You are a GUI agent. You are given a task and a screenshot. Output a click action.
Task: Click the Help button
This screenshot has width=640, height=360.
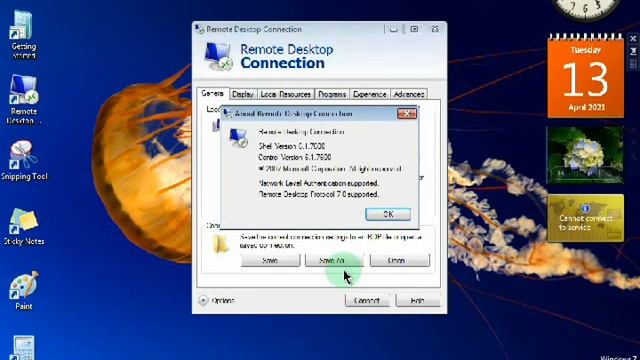coord(418,300)
